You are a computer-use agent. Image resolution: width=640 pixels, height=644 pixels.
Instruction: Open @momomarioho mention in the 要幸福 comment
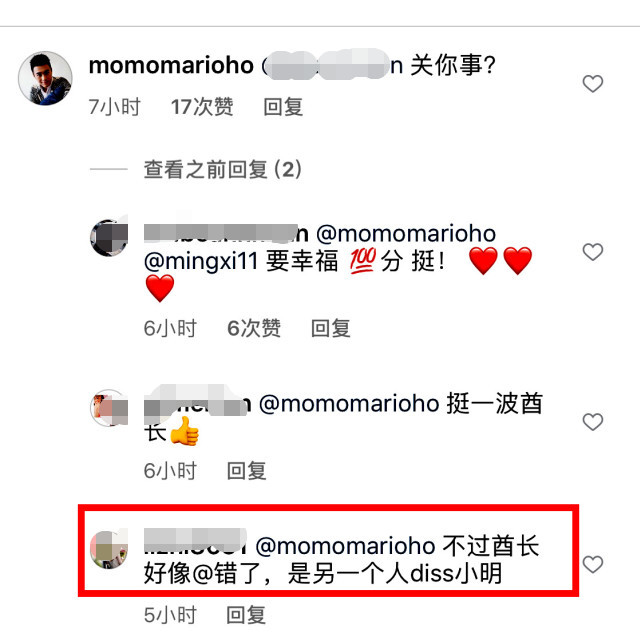(406, 234)
